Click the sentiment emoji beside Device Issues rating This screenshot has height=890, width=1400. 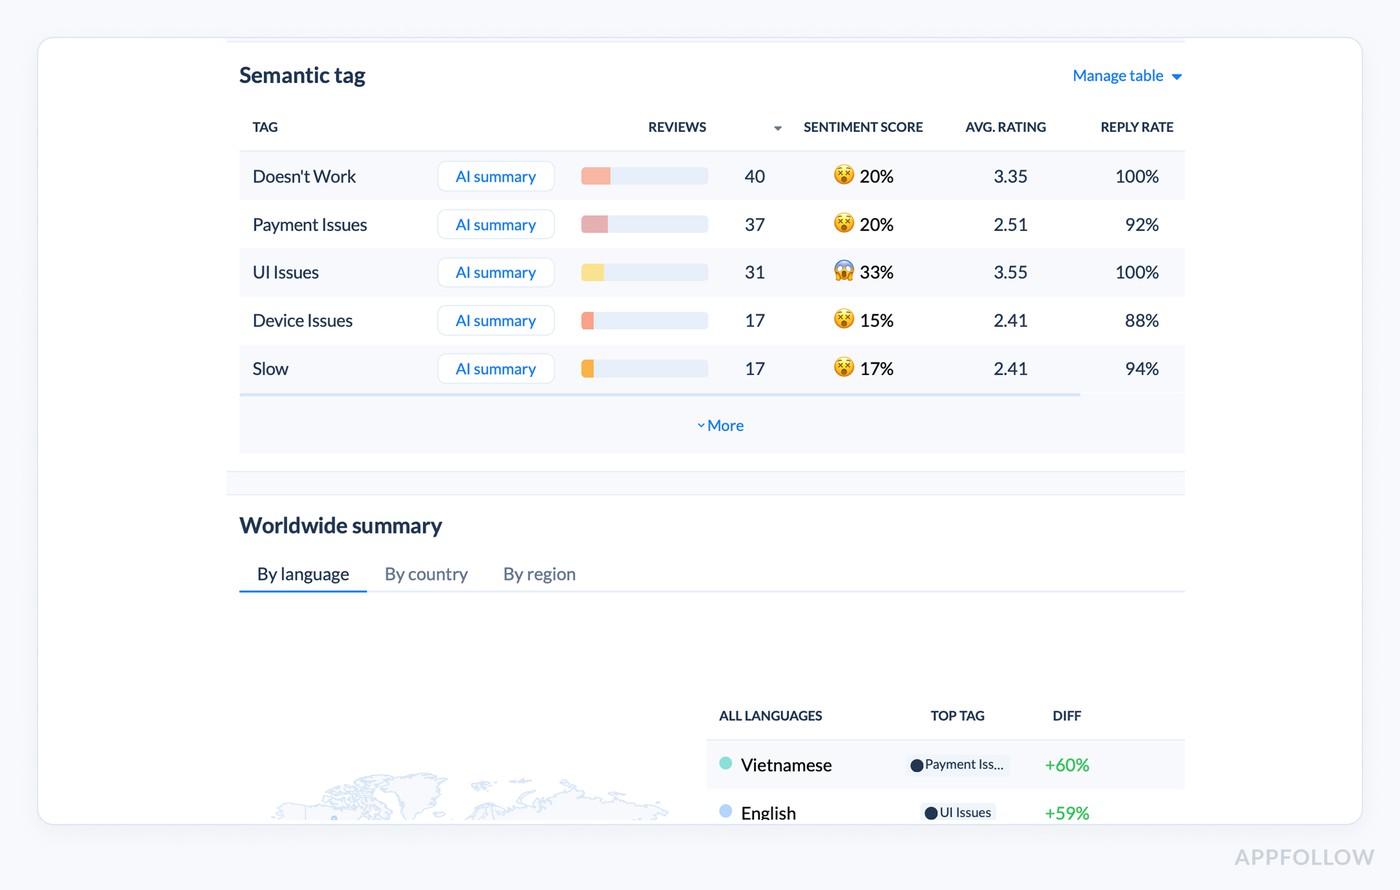click(843, 319)
